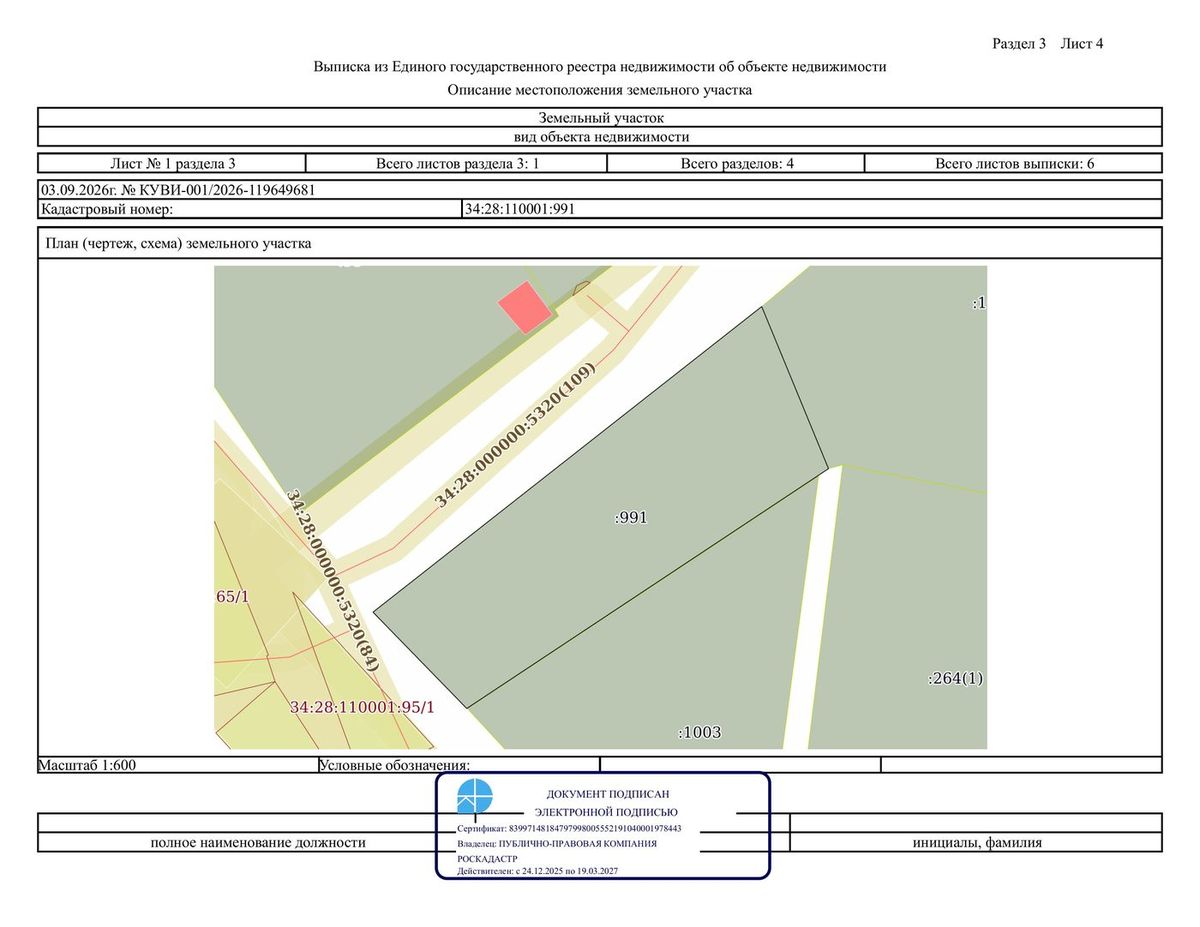
Task: Select "Всего листов выписки: 6" cell
Action: pos(1014,163)
